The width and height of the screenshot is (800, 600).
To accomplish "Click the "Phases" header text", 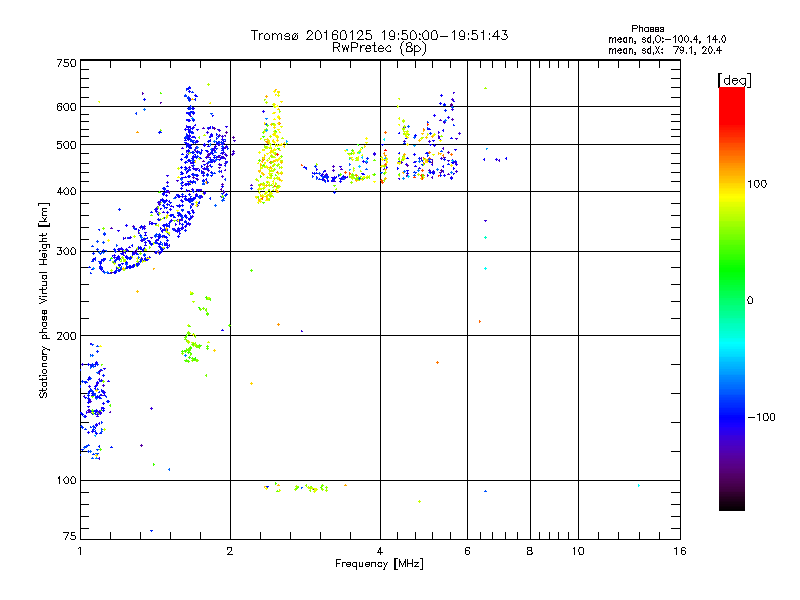I will (647, 29).
